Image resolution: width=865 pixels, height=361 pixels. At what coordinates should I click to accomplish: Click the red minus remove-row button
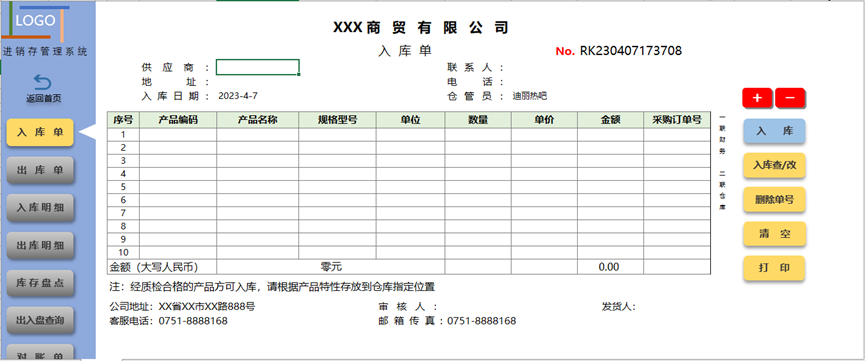(x=790, y=98)
